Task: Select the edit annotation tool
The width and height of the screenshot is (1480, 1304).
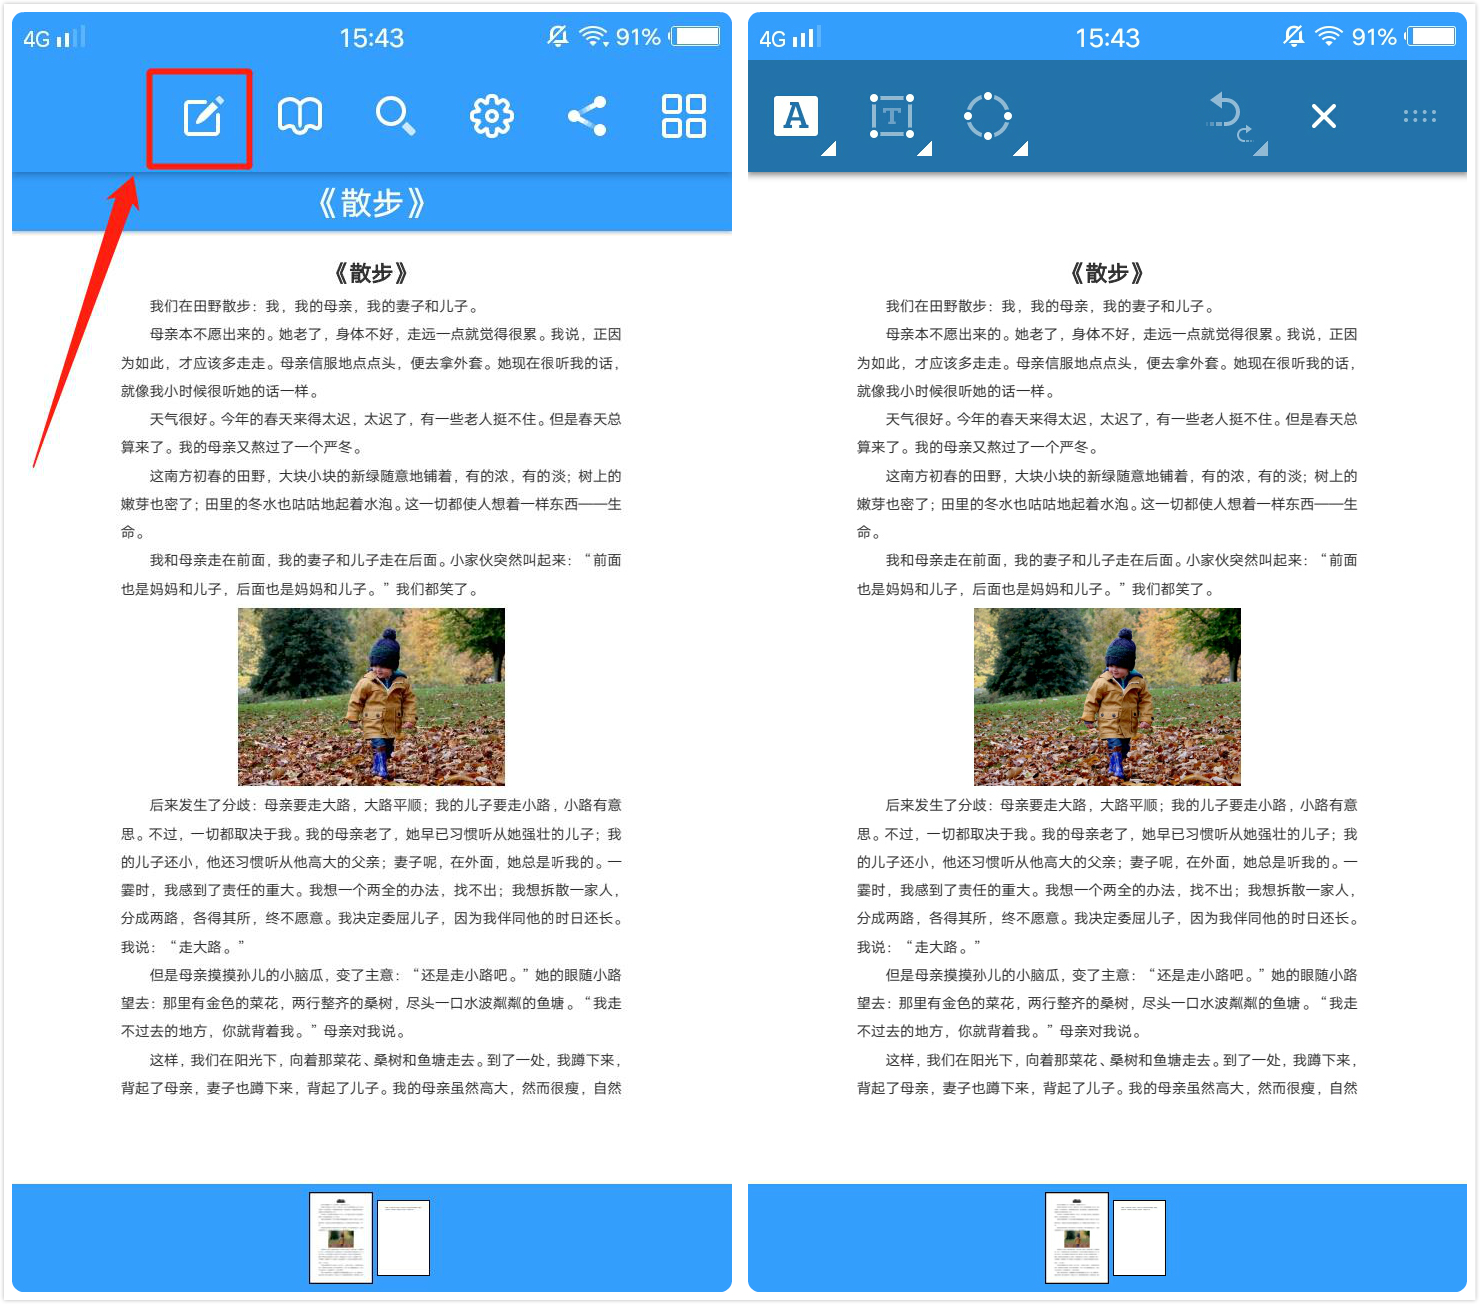Action: coord(205,115)
